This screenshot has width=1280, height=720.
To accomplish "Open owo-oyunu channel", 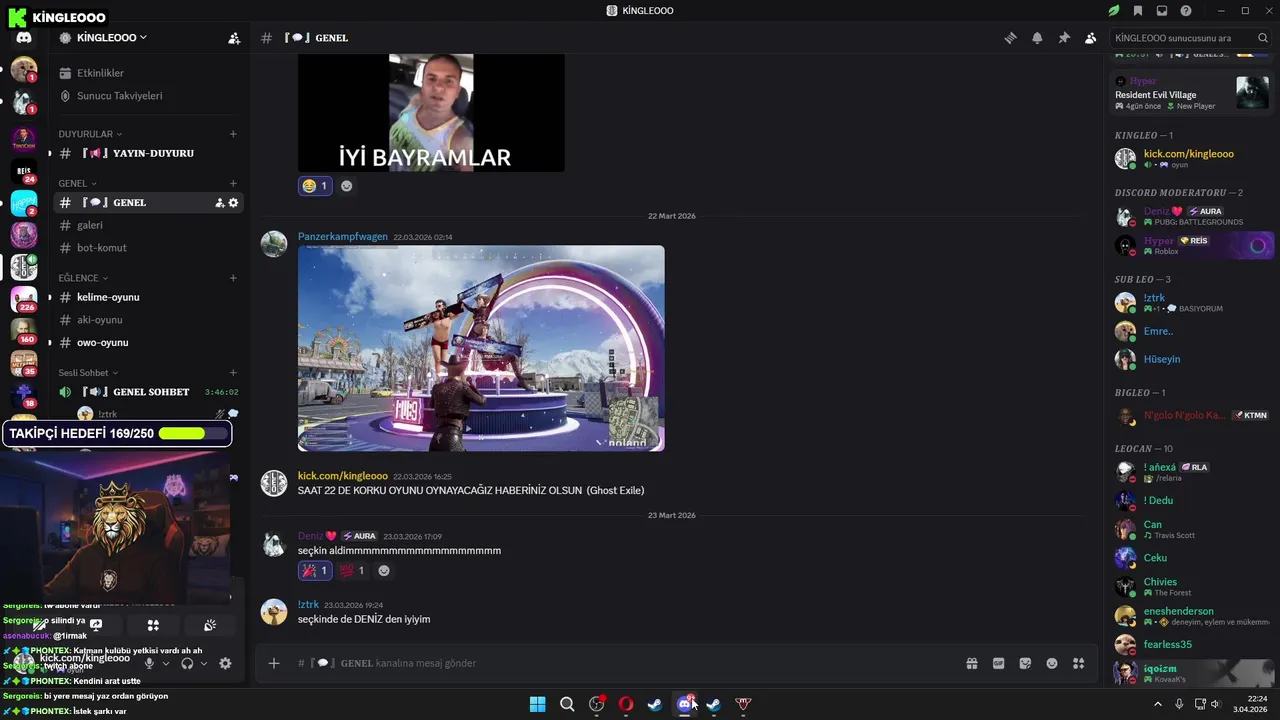I will 147,343.
